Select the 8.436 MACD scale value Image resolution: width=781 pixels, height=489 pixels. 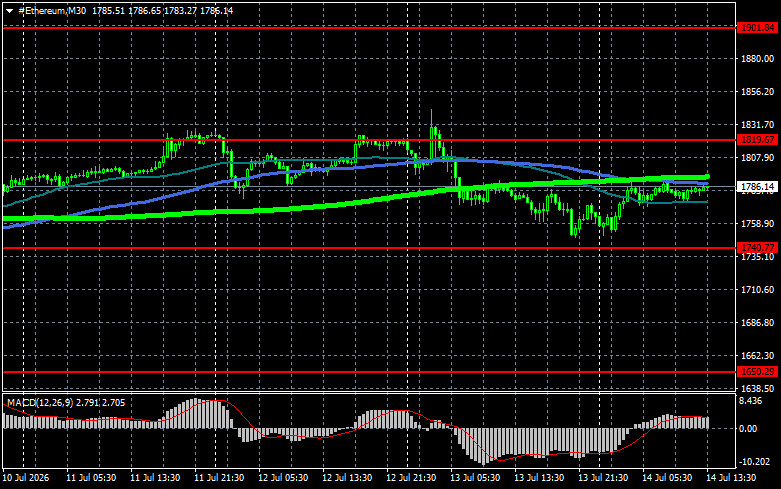point(751,401)
